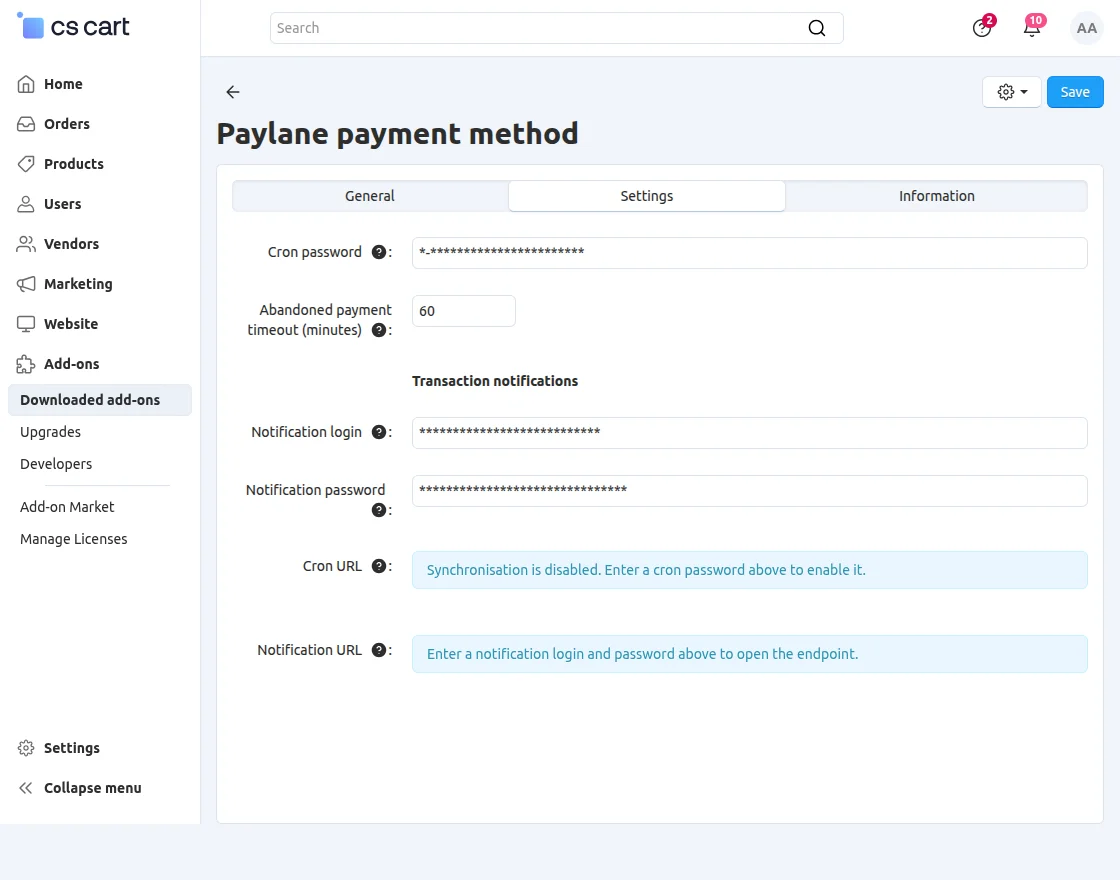Image resolution: width=1120 pixels, height=880 pixels.
Task: Click Collapse menu label
Action: pyautogui.click(x=93, y=788)
